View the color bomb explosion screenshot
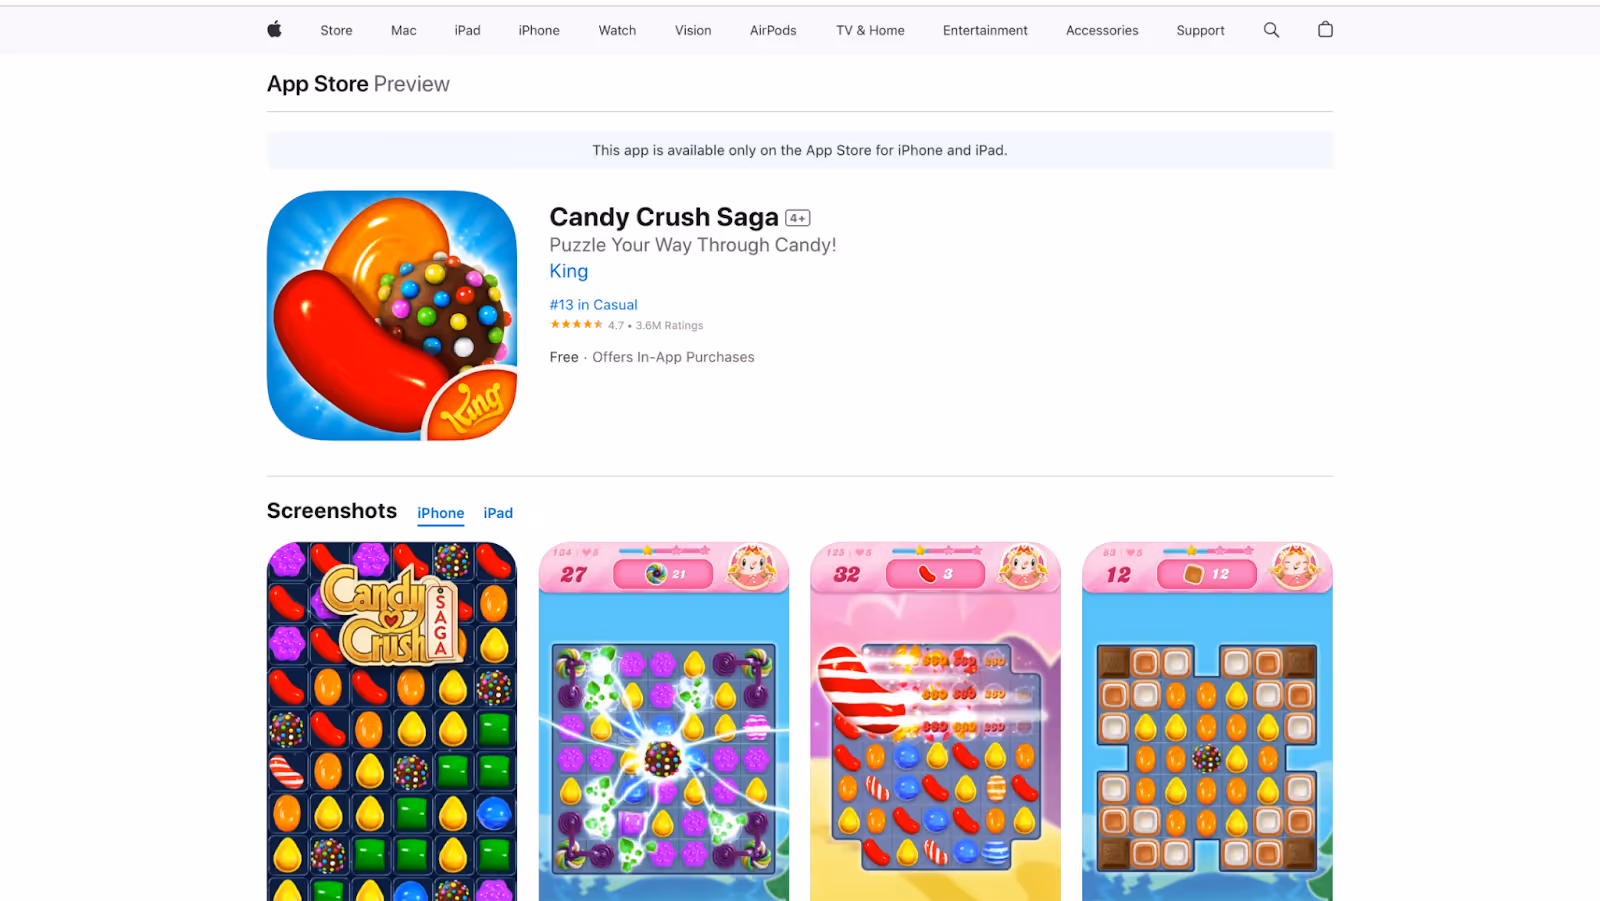The image size is (1600, 901). (664, 721)
